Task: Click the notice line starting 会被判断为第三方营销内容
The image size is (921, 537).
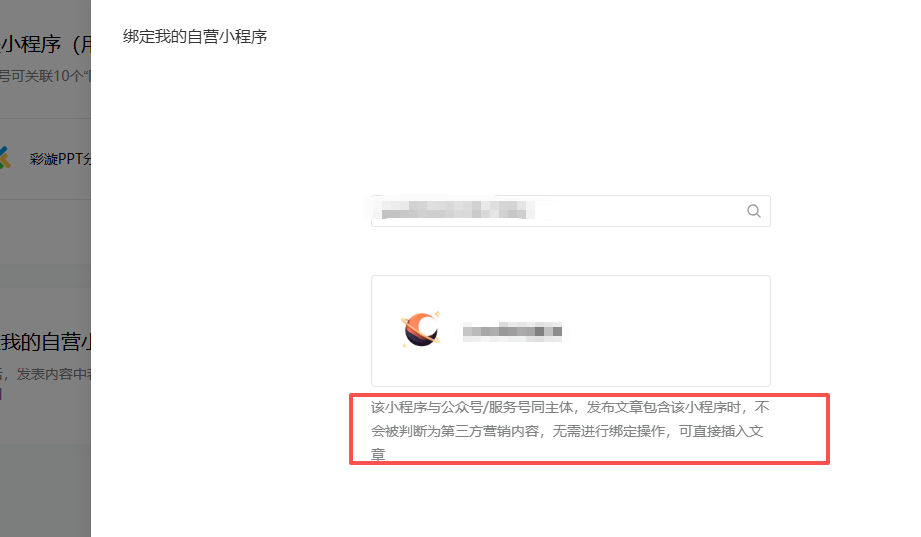Action: click(567, 431)
